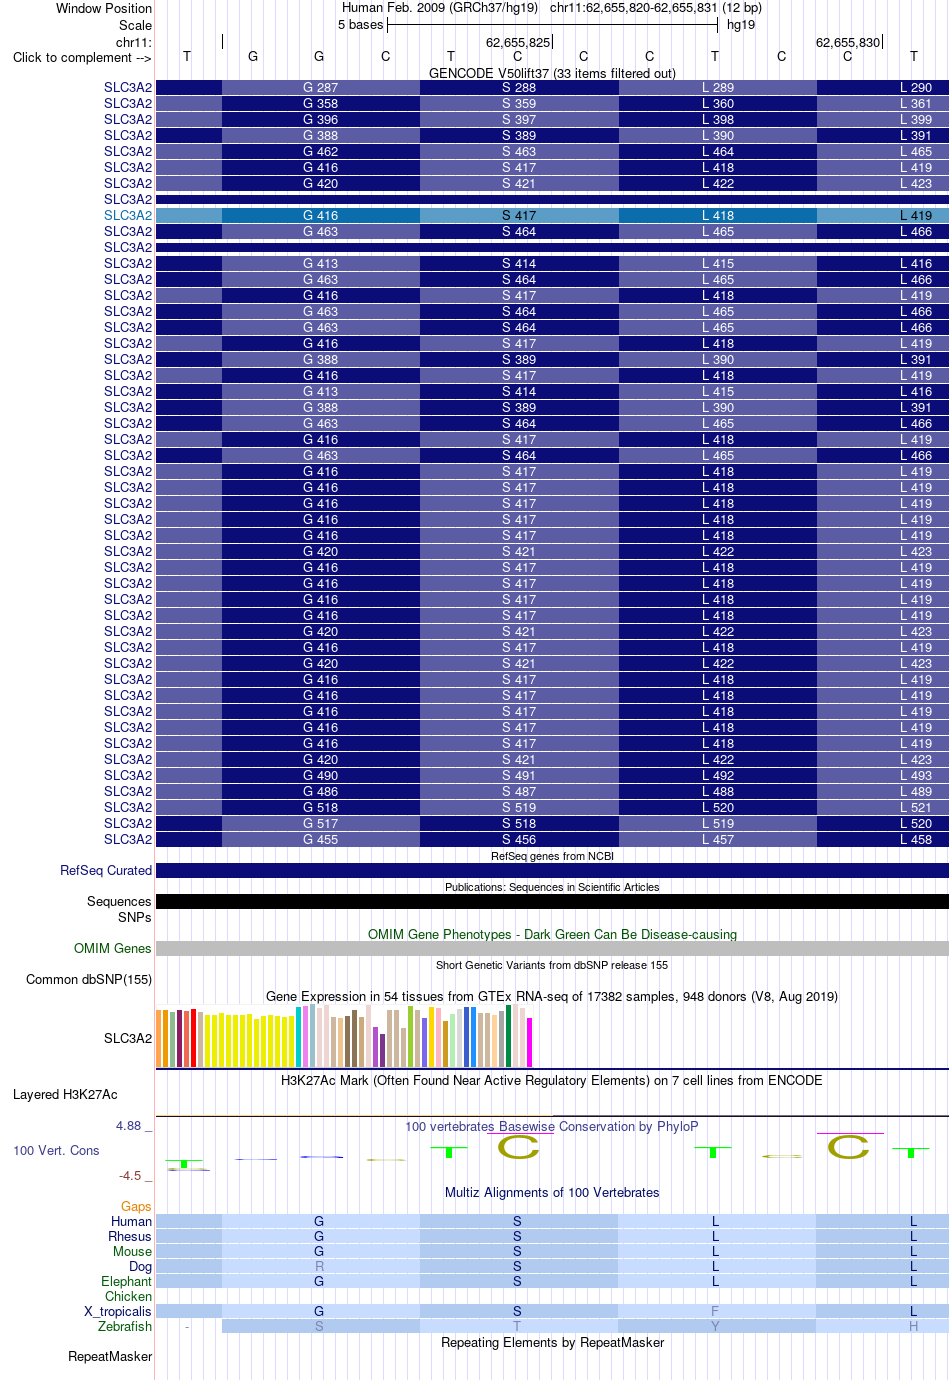Viewport: 950px width, 1380px height.
Task: Click the 62,655,825 position marker
Action: tap(518, 42)
